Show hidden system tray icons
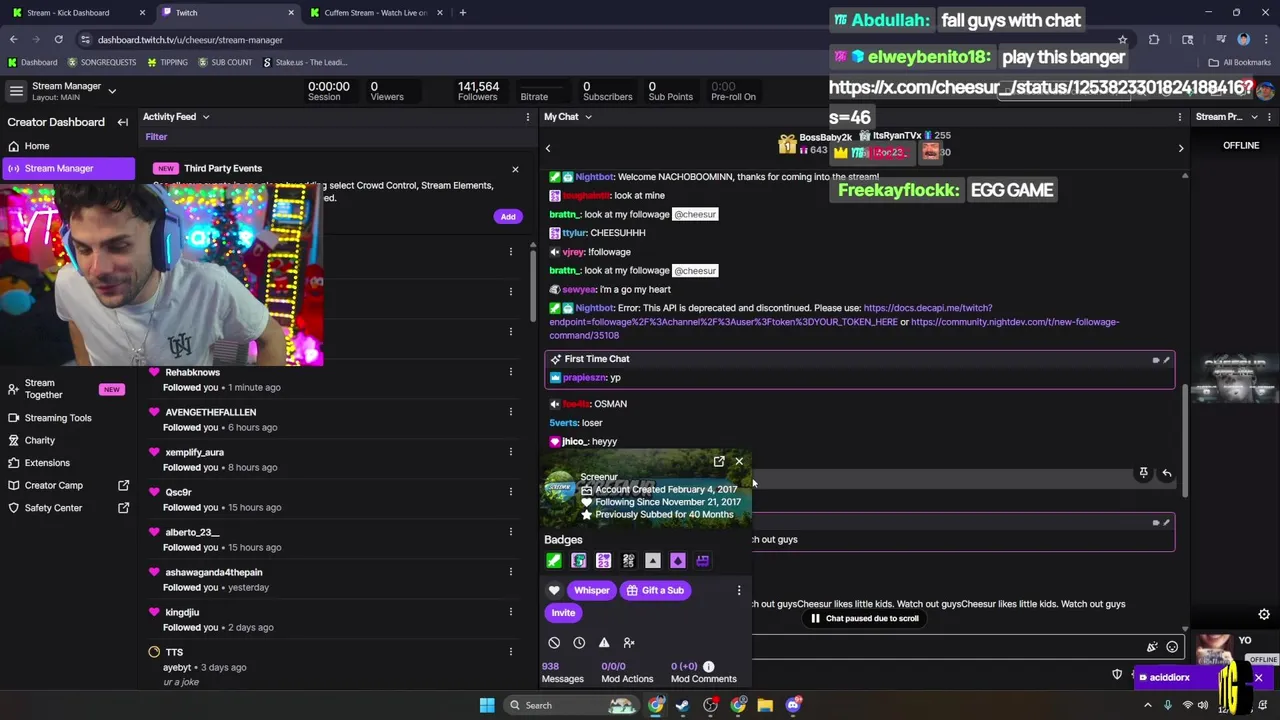Viewport: 1280px width, 720px height. 1147,705
